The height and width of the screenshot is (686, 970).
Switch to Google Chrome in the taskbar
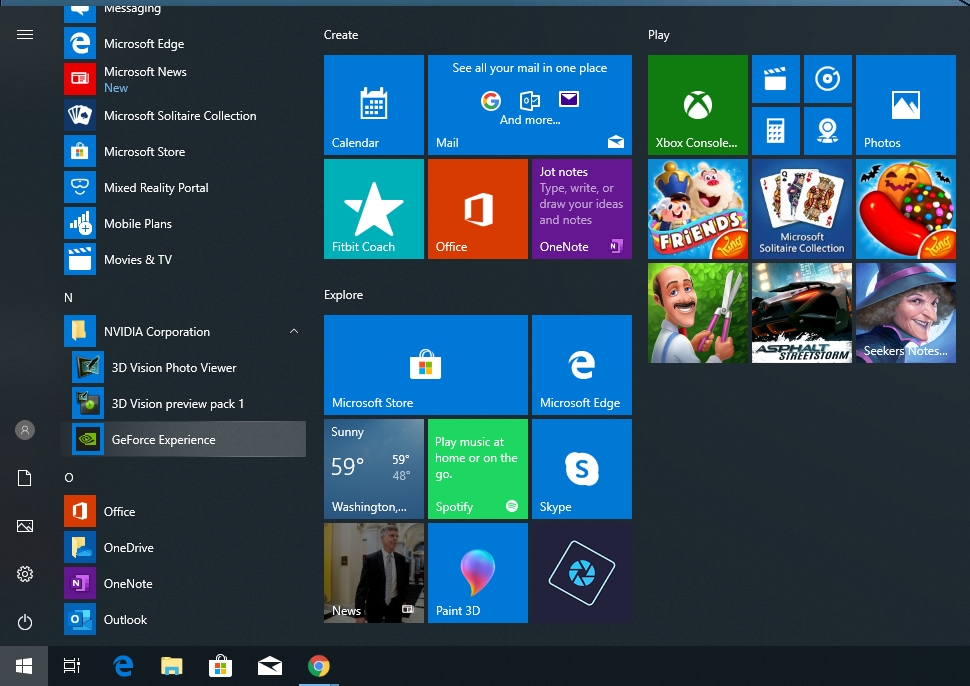pyautogui.click(x=319, y=666)
